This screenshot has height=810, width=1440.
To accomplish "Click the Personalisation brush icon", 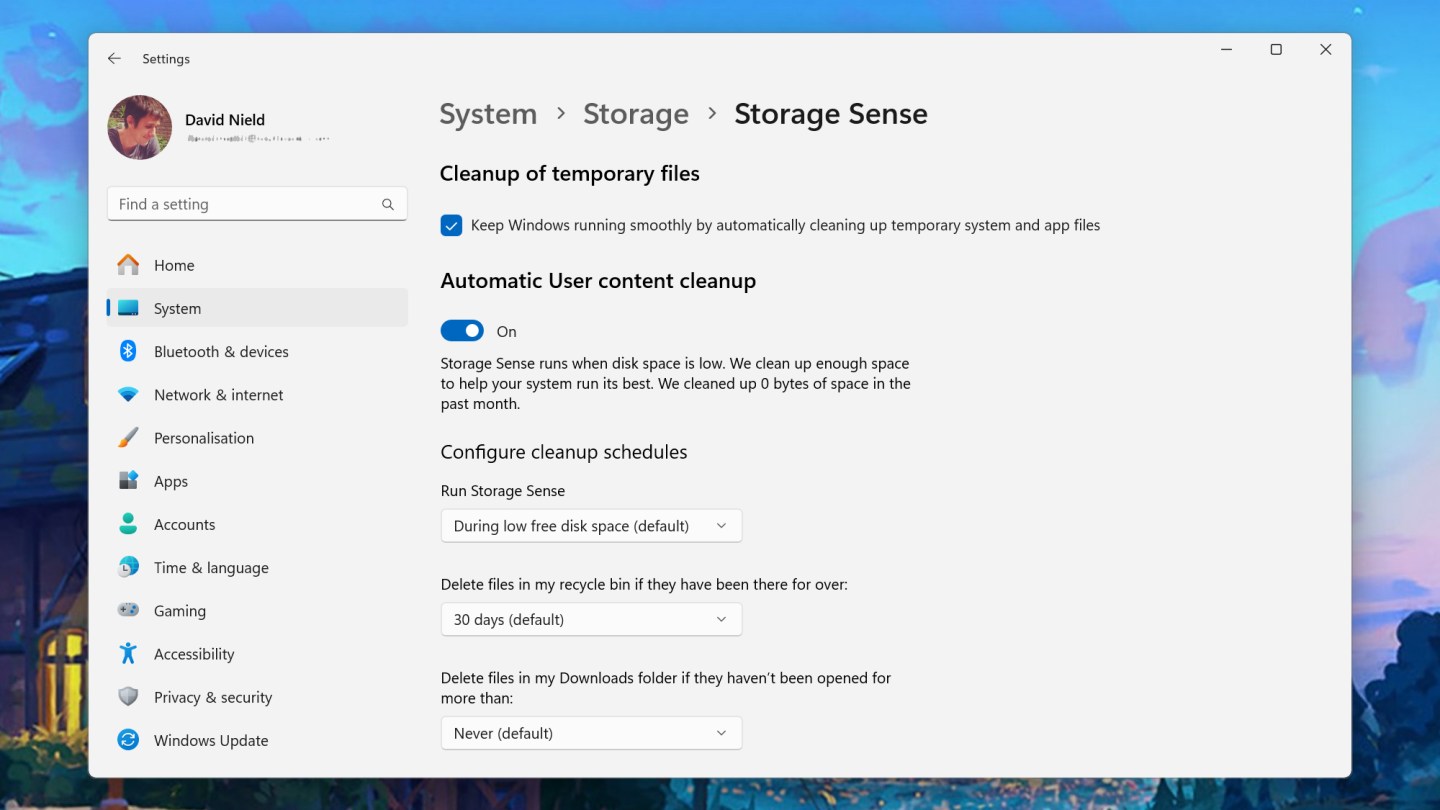I will click(128, 437).
